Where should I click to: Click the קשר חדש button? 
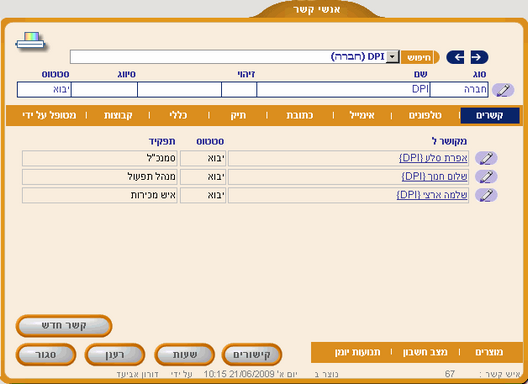pos(64,326)
